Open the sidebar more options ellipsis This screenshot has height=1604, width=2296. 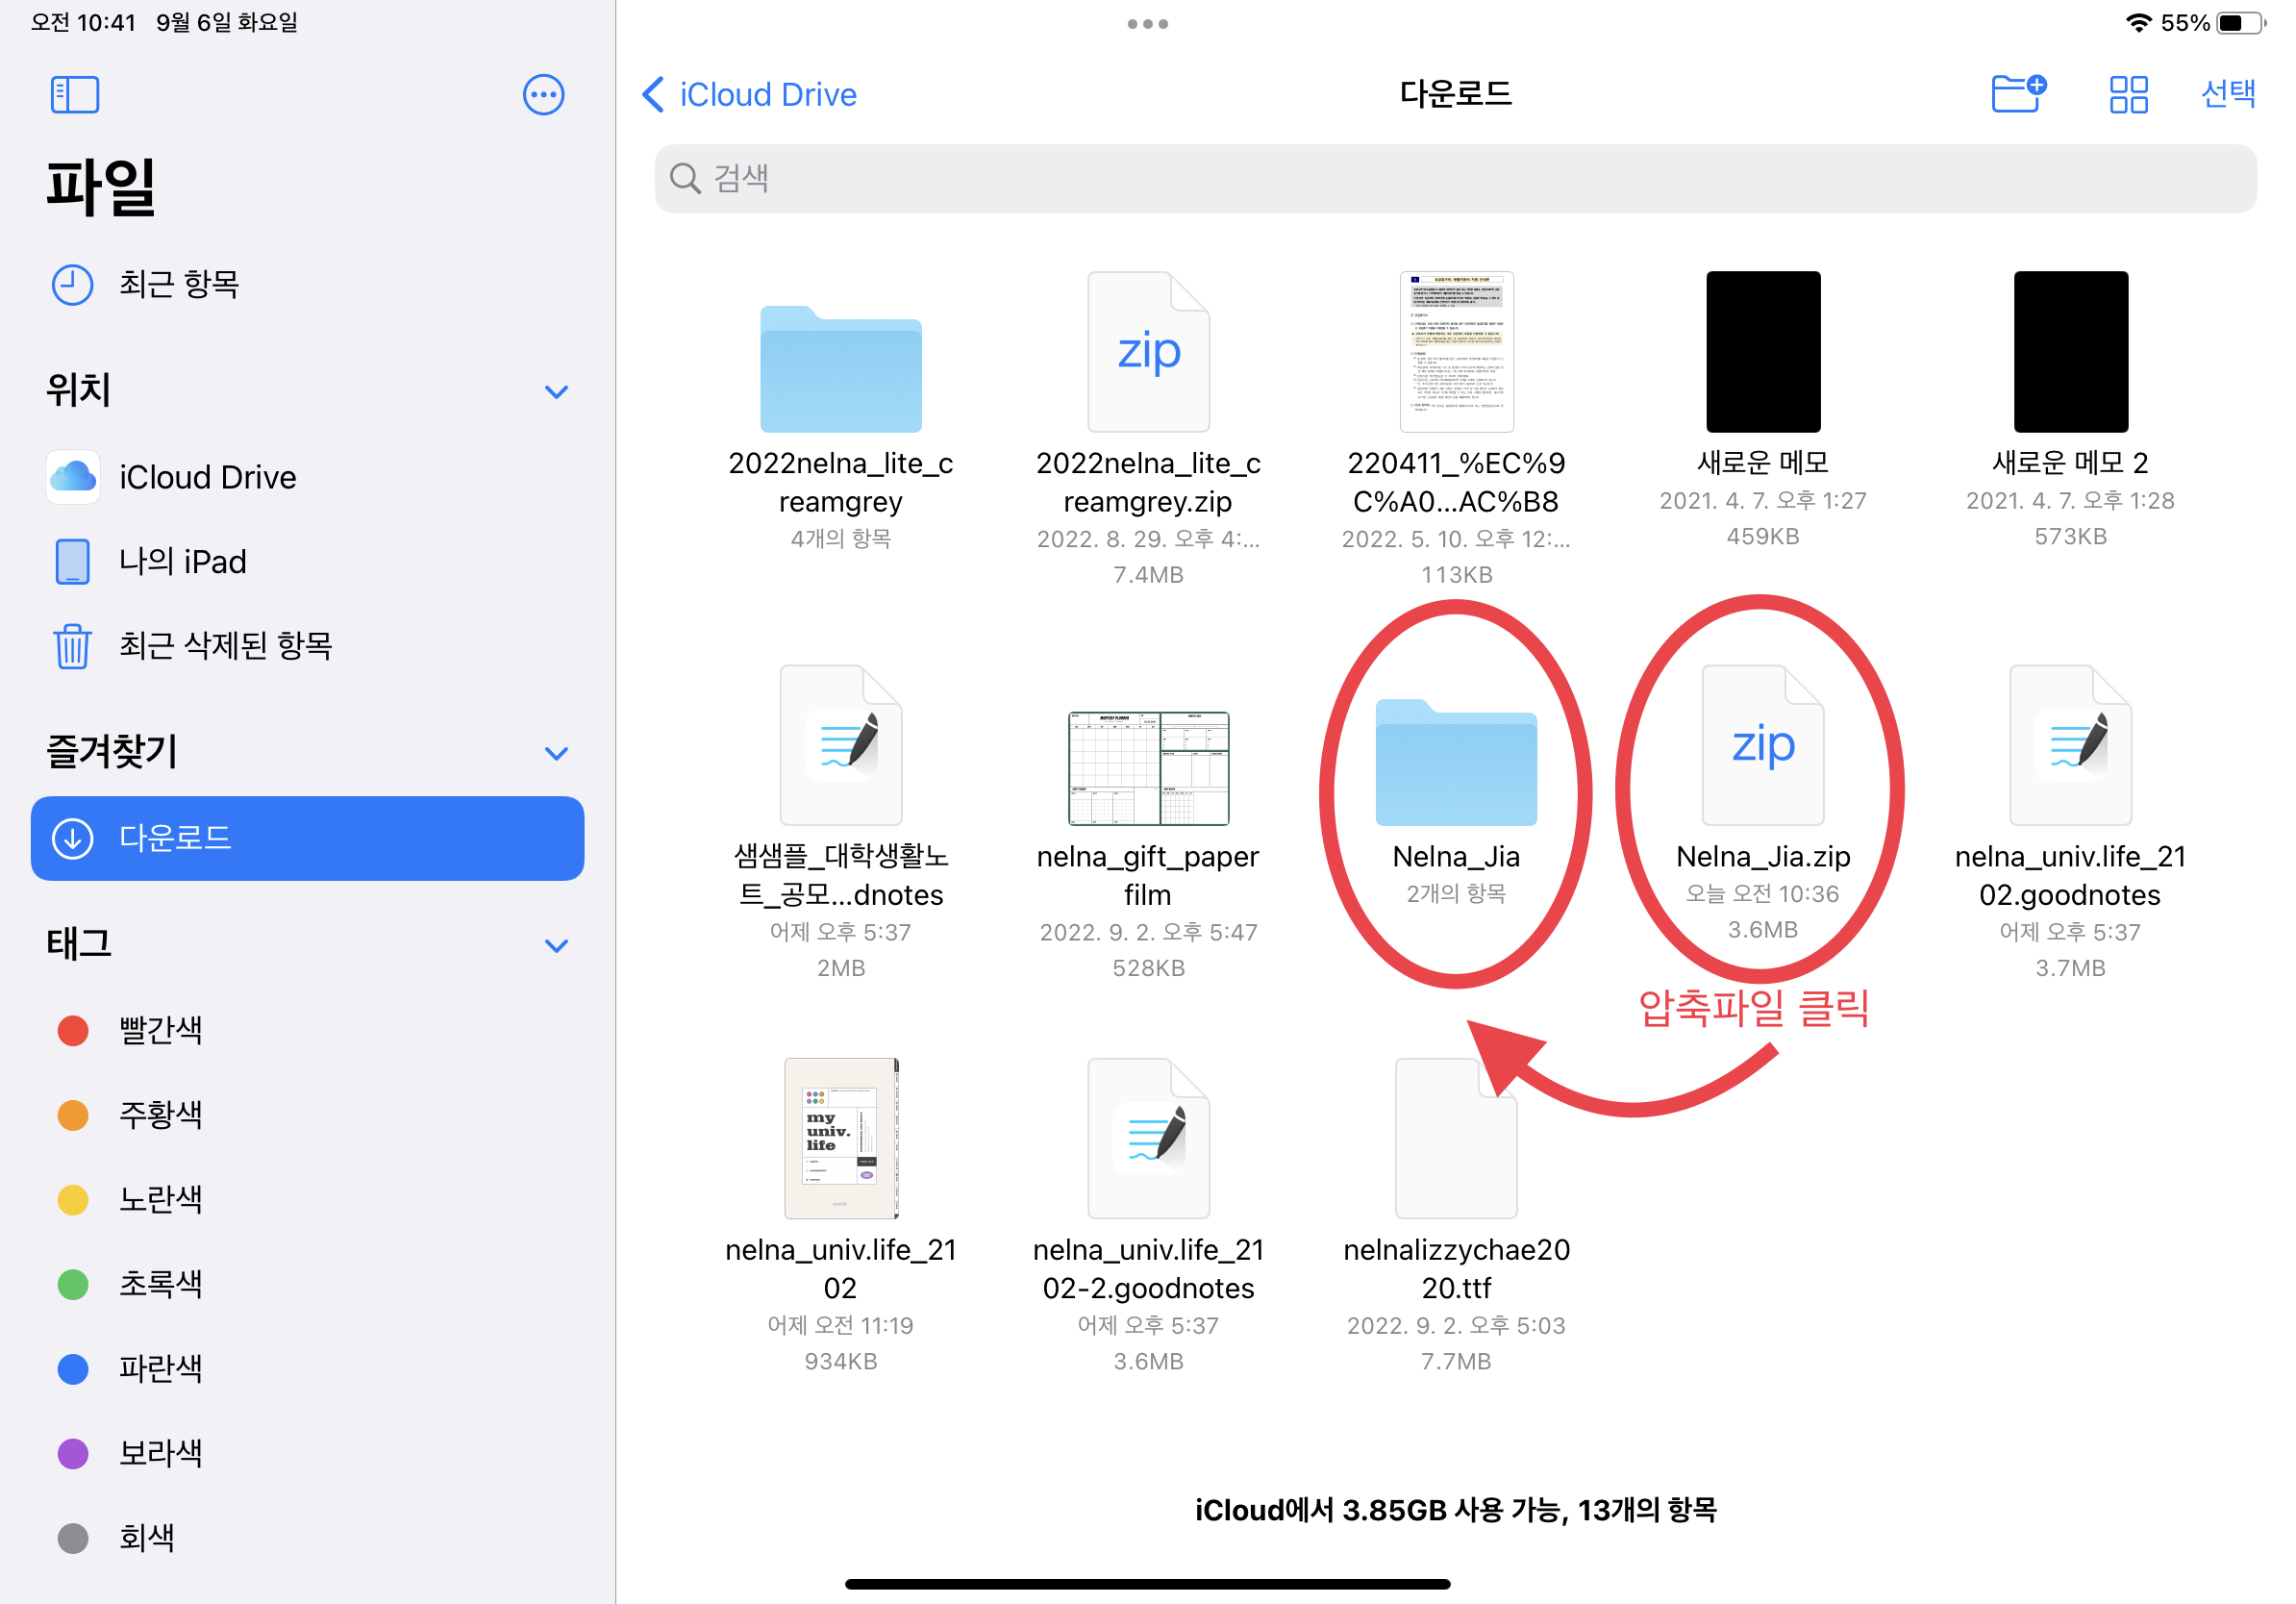(x=543, y=95)
